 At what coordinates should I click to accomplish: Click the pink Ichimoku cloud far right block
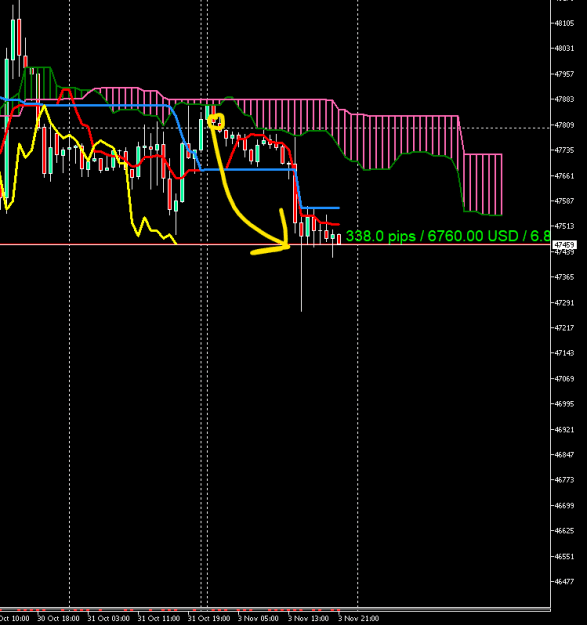click(x=483, y=184)
